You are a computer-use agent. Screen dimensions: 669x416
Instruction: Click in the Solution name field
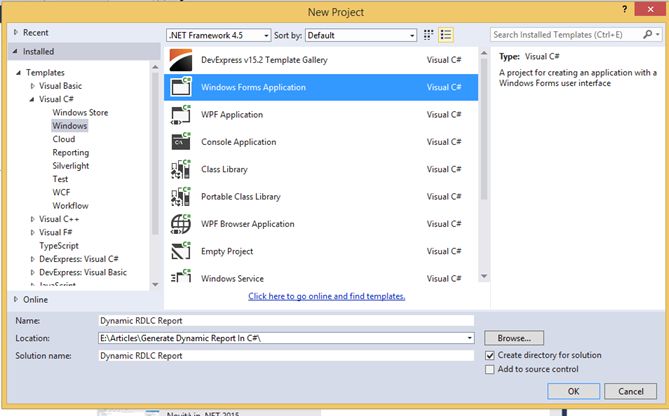(x=286, y=355)
